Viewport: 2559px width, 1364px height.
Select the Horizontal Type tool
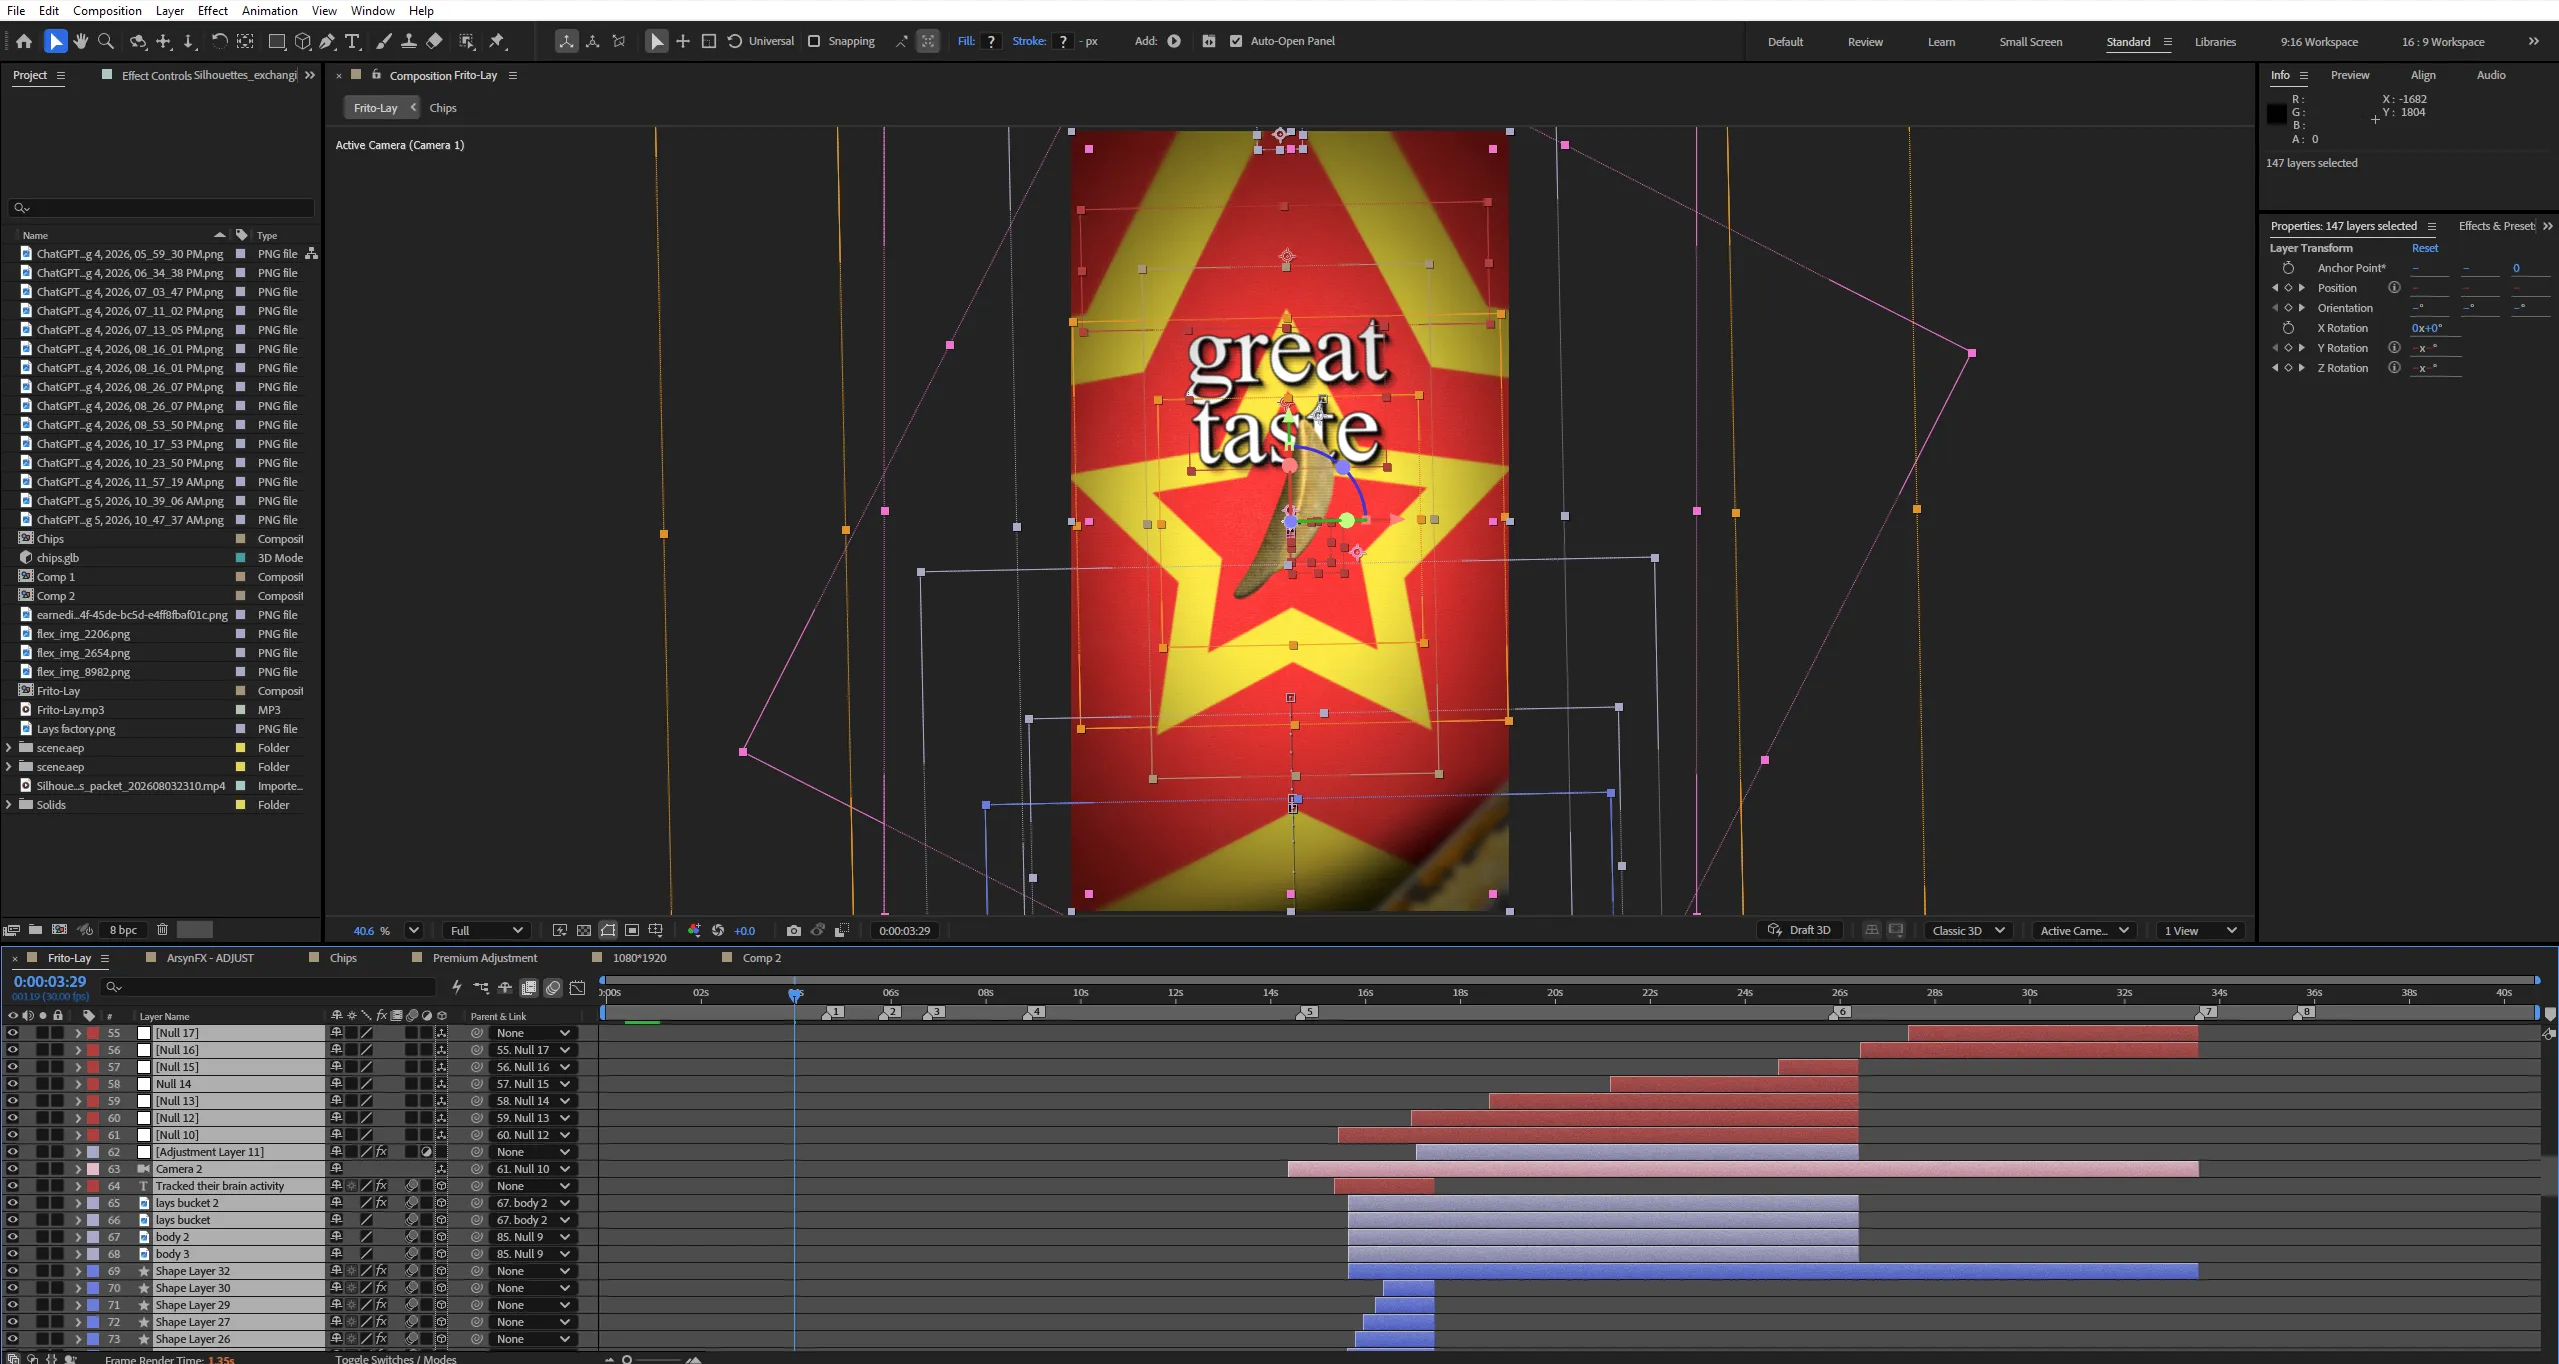click(353, 41)
